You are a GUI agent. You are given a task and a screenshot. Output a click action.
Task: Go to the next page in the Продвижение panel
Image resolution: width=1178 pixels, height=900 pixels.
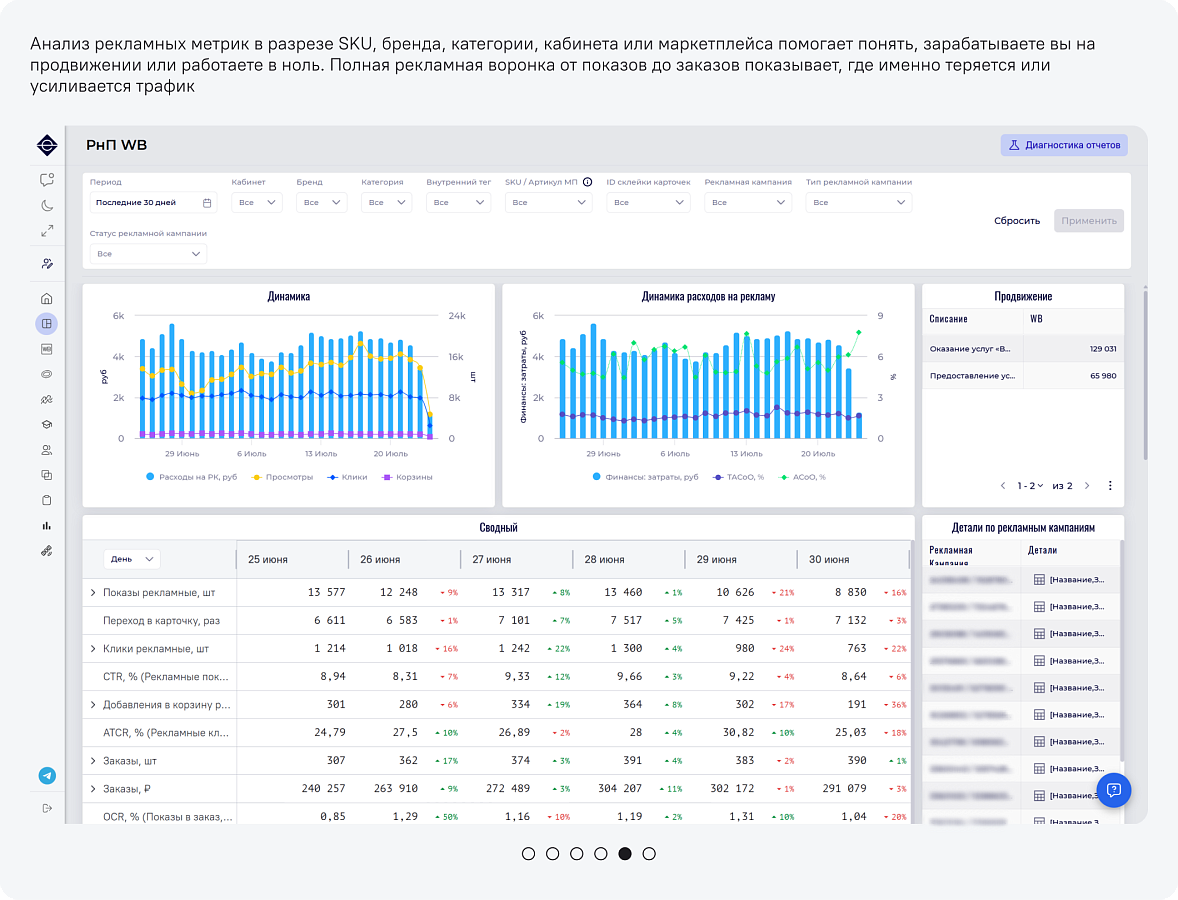coord(1087,486)
